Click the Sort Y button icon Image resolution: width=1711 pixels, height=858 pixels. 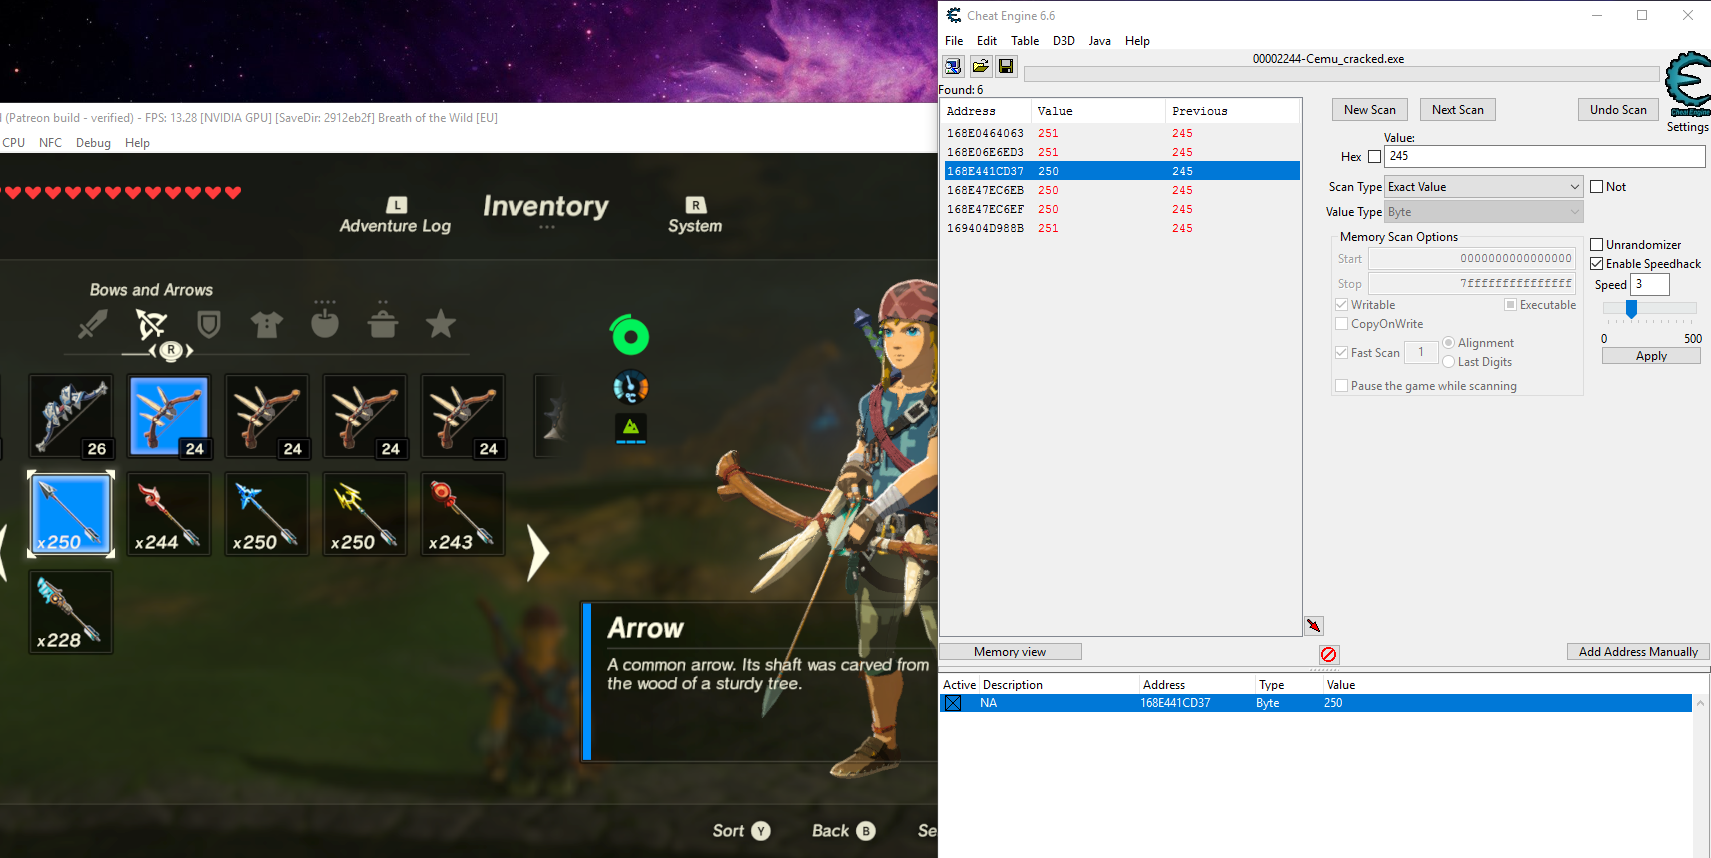point(761,831)
